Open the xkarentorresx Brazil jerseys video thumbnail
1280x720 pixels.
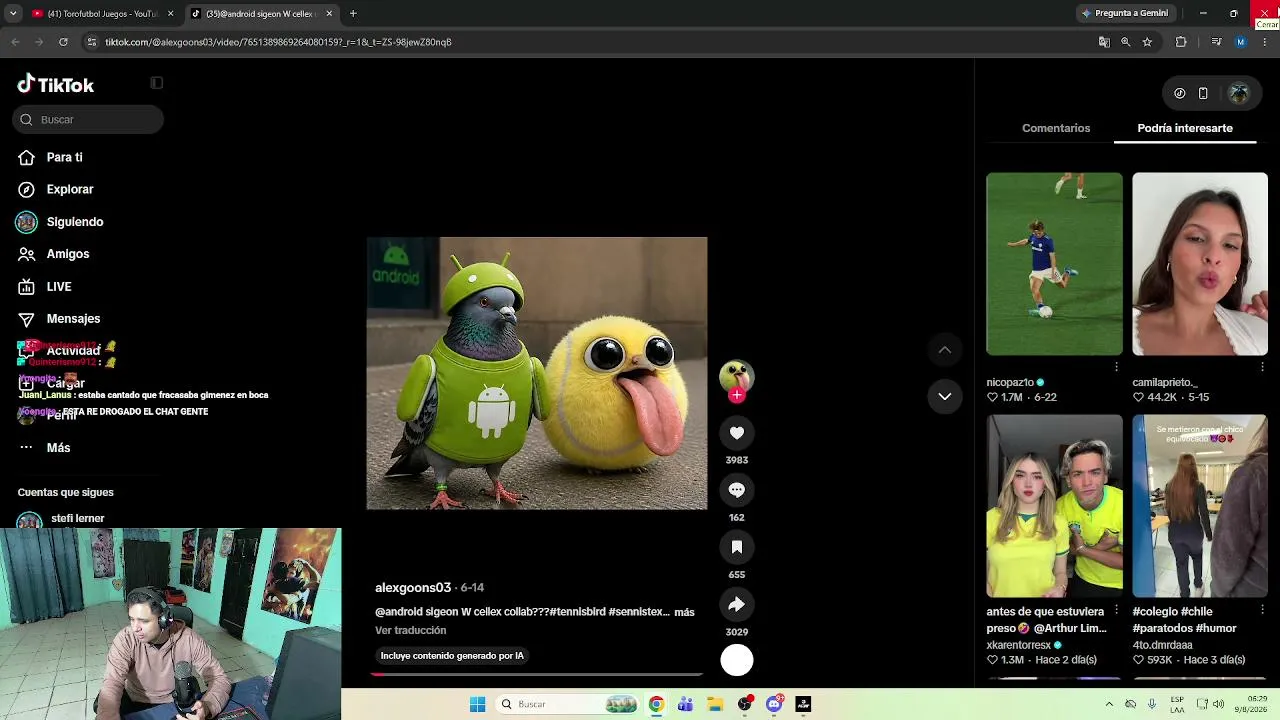(1054, 506)
